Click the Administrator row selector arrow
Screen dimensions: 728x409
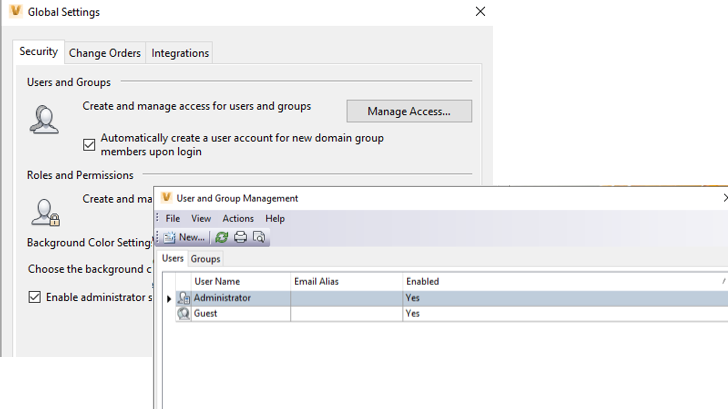click(x=169, y=299)
